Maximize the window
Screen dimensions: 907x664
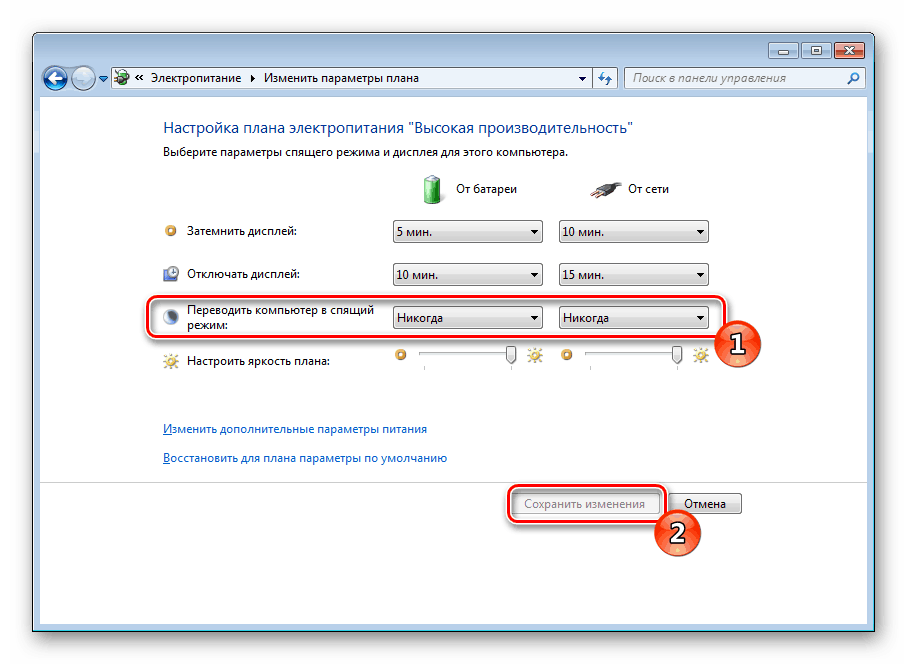pos(816,51)
